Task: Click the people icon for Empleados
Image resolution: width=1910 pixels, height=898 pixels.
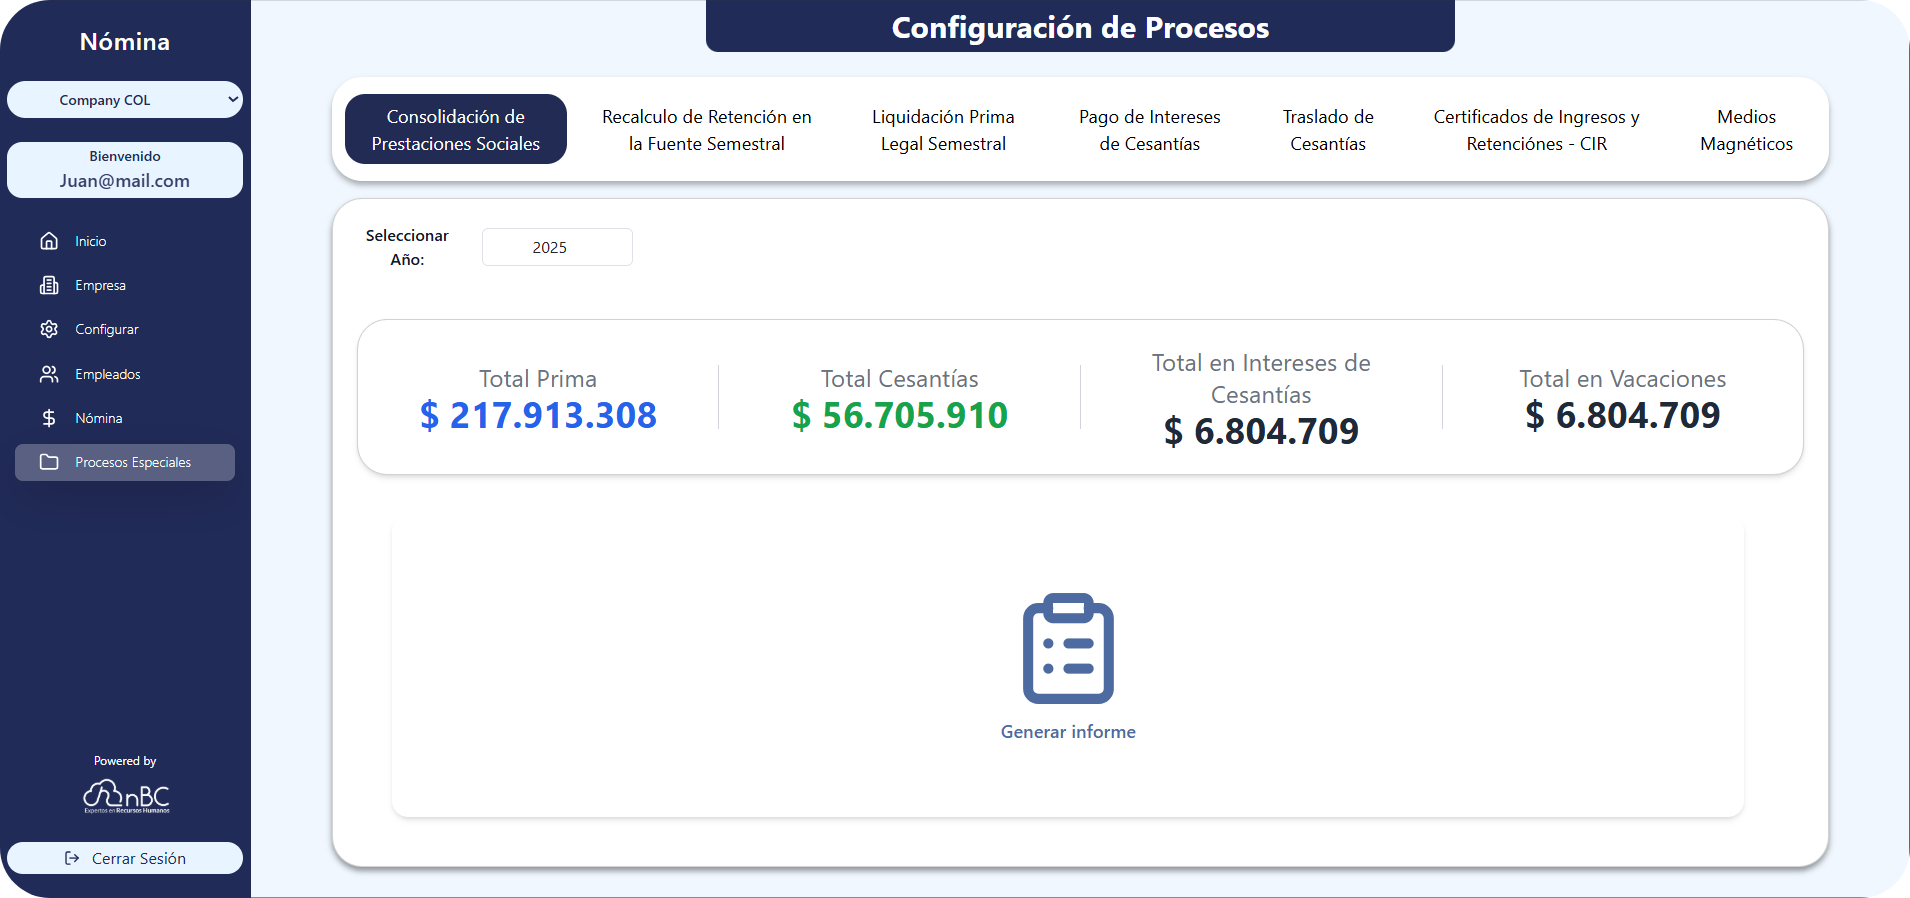Action: click(49, 374)
